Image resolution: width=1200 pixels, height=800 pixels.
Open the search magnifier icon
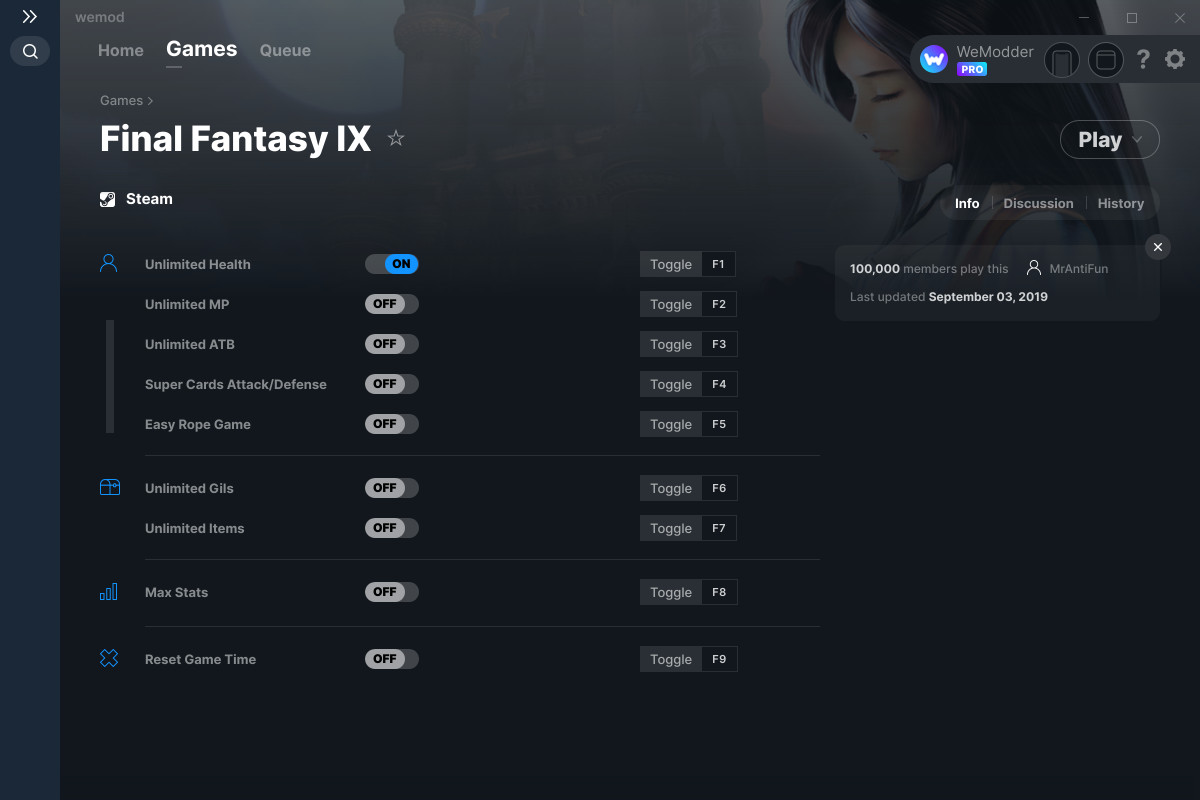coord(30,51)
